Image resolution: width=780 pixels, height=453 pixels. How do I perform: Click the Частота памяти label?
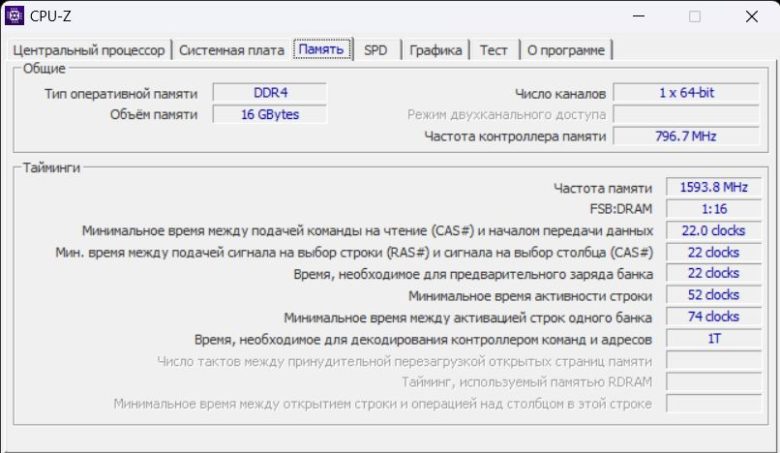pos(602,188)
